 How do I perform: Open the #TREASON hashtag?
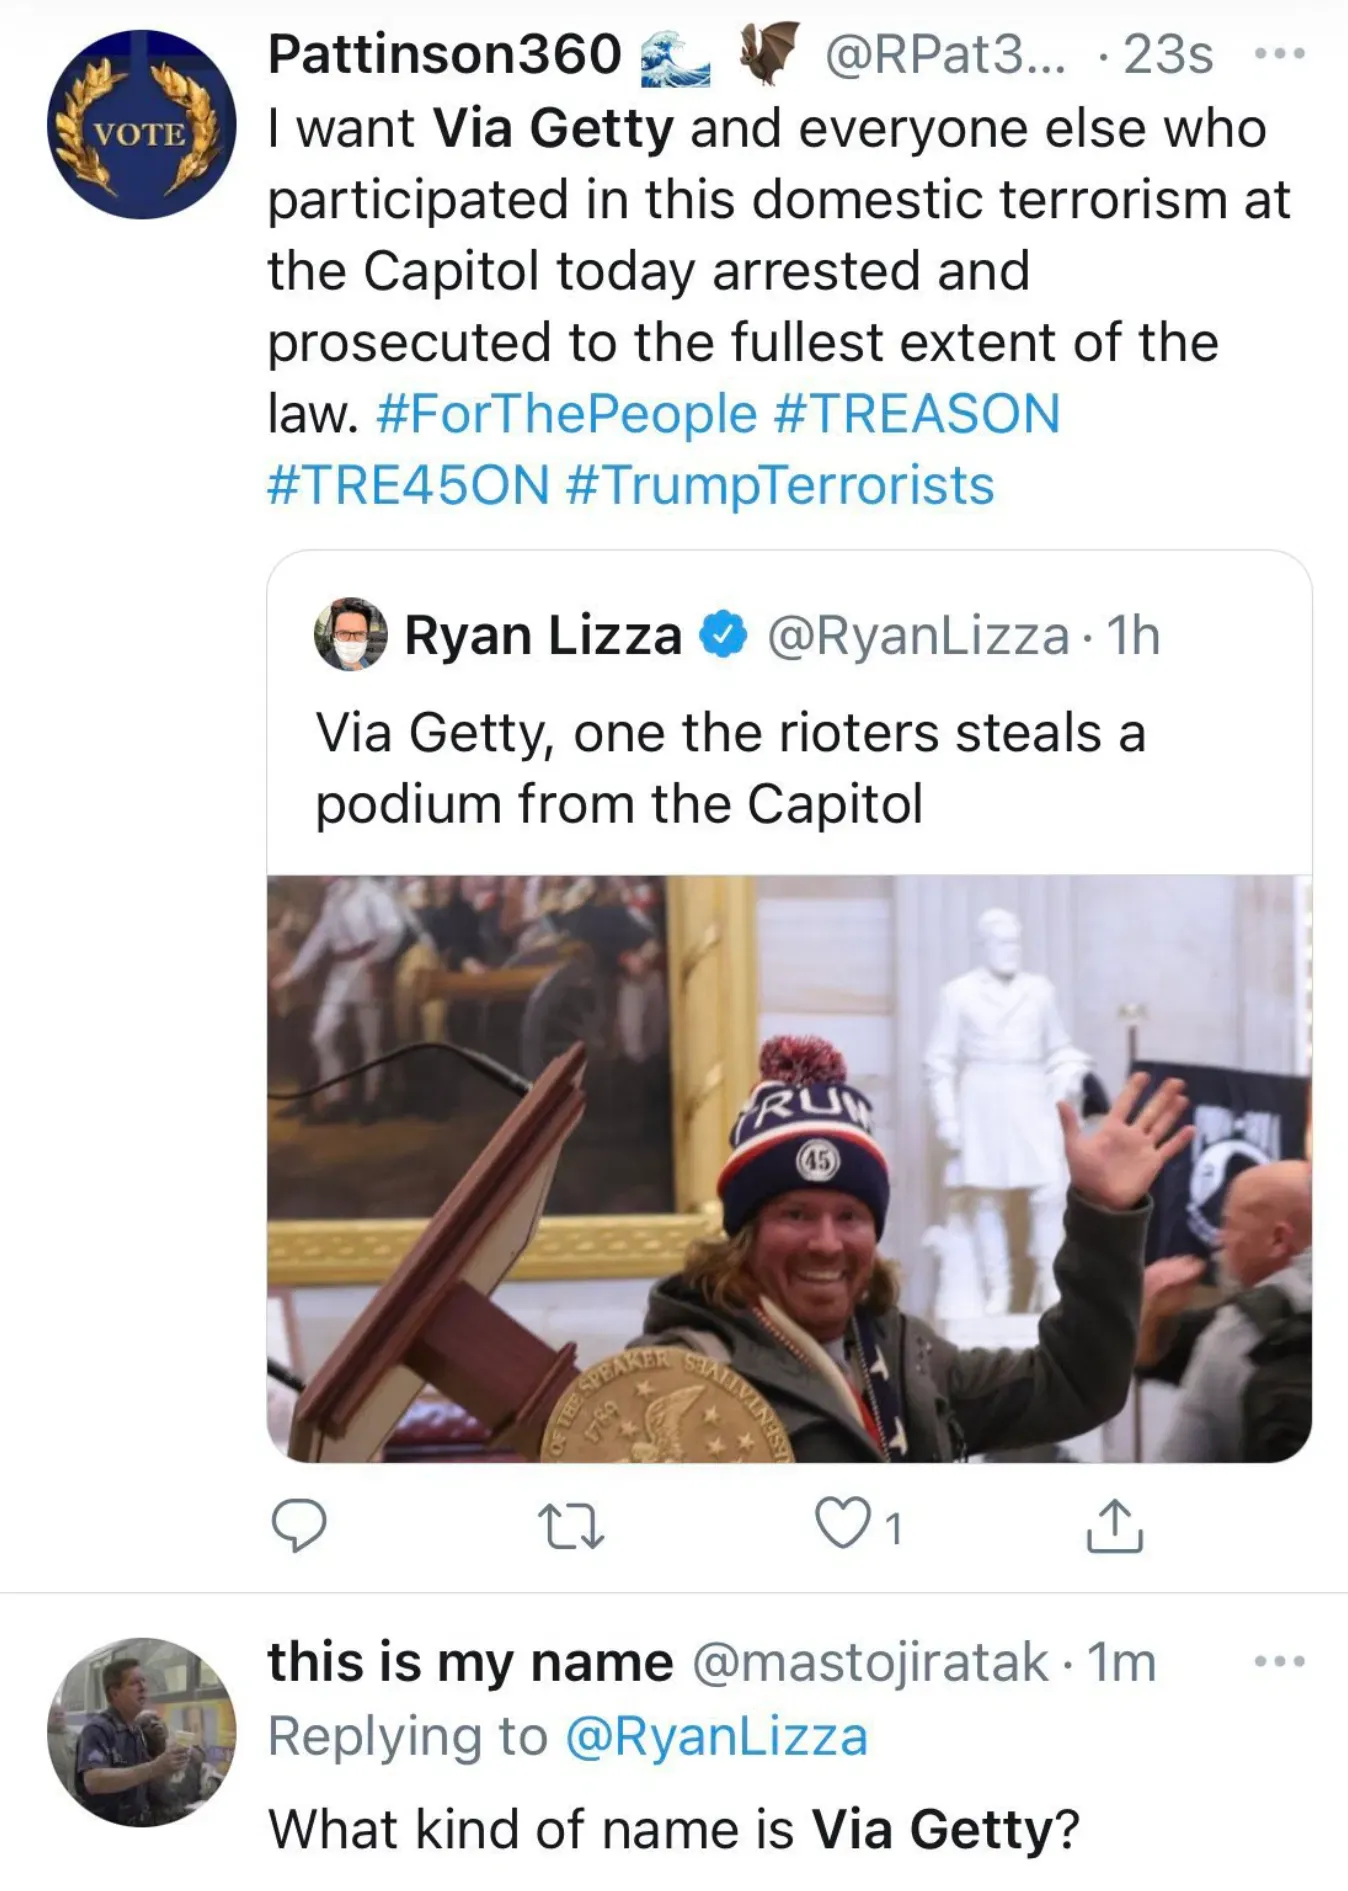coord(917,415)
